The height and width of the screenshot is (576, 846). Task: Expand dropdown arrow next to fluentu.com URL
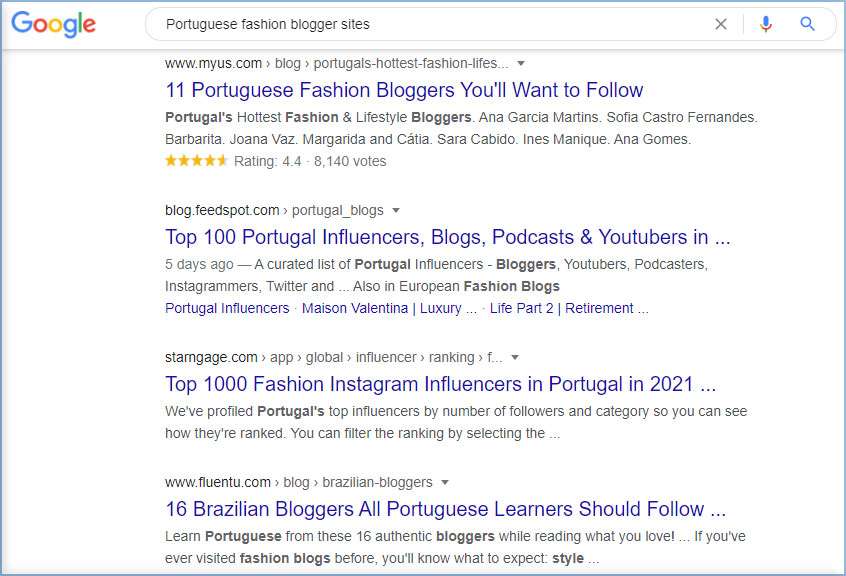(445, 483)
